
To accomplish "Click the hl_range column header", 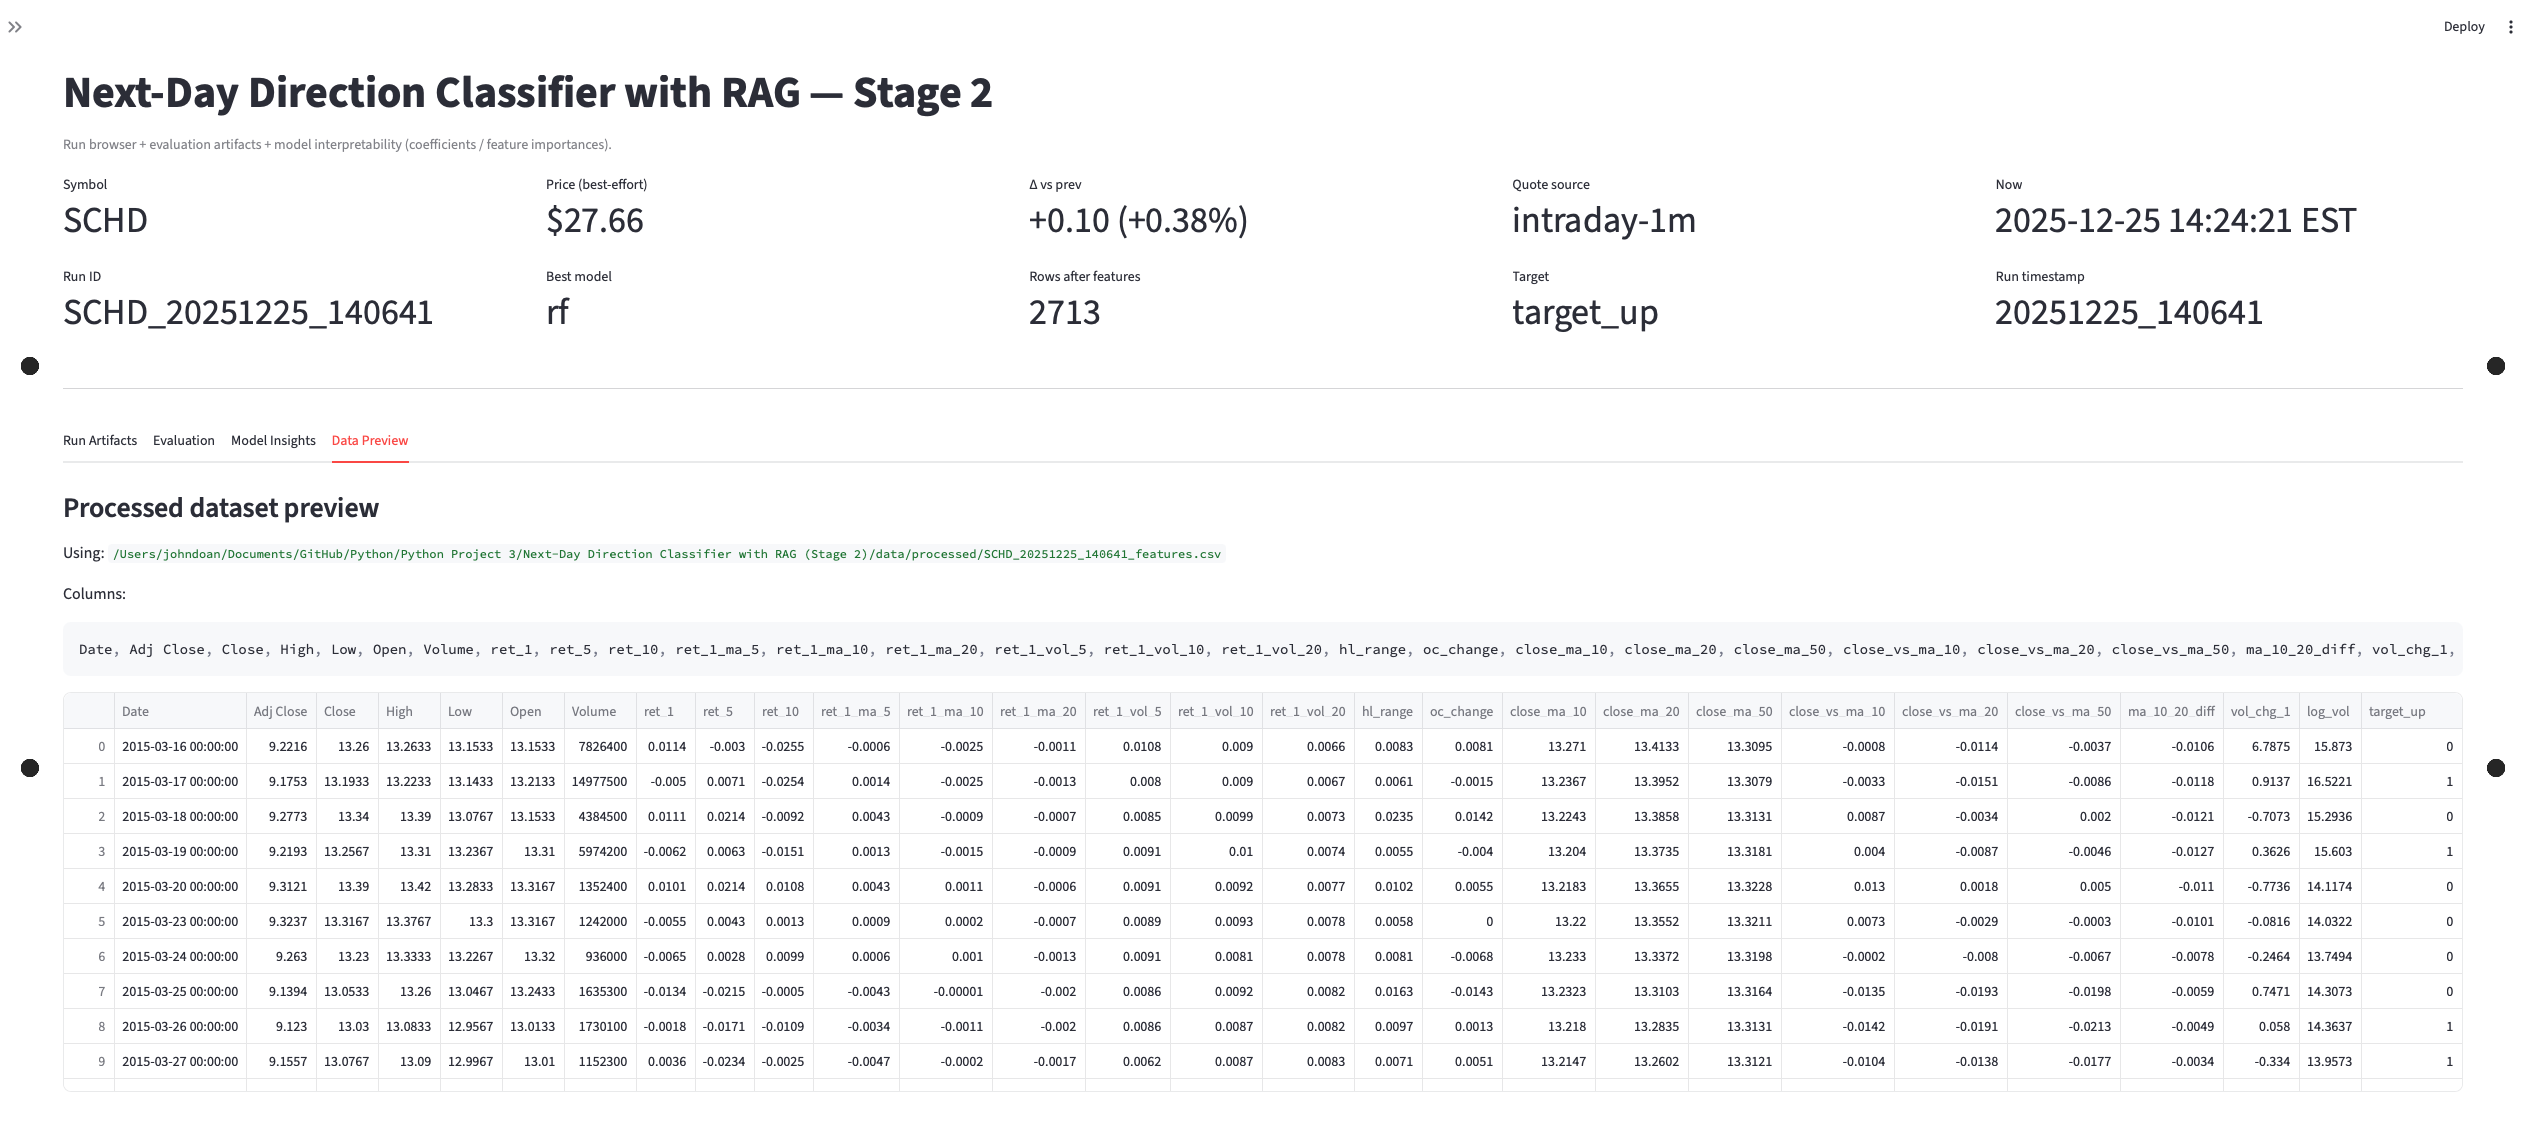I will [1386, 711].
